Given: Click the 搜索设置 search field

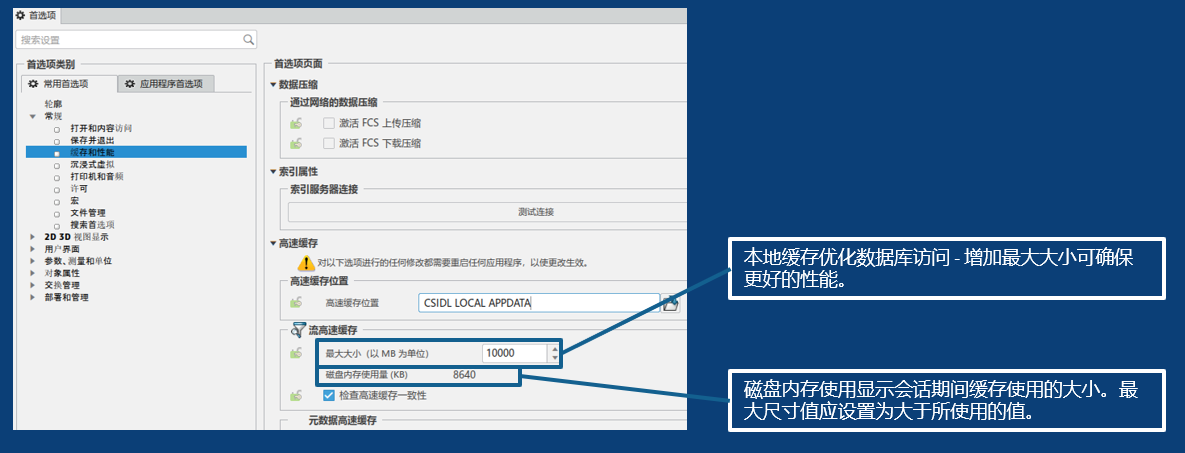Looking at the screenshot, I should point(130,40).
